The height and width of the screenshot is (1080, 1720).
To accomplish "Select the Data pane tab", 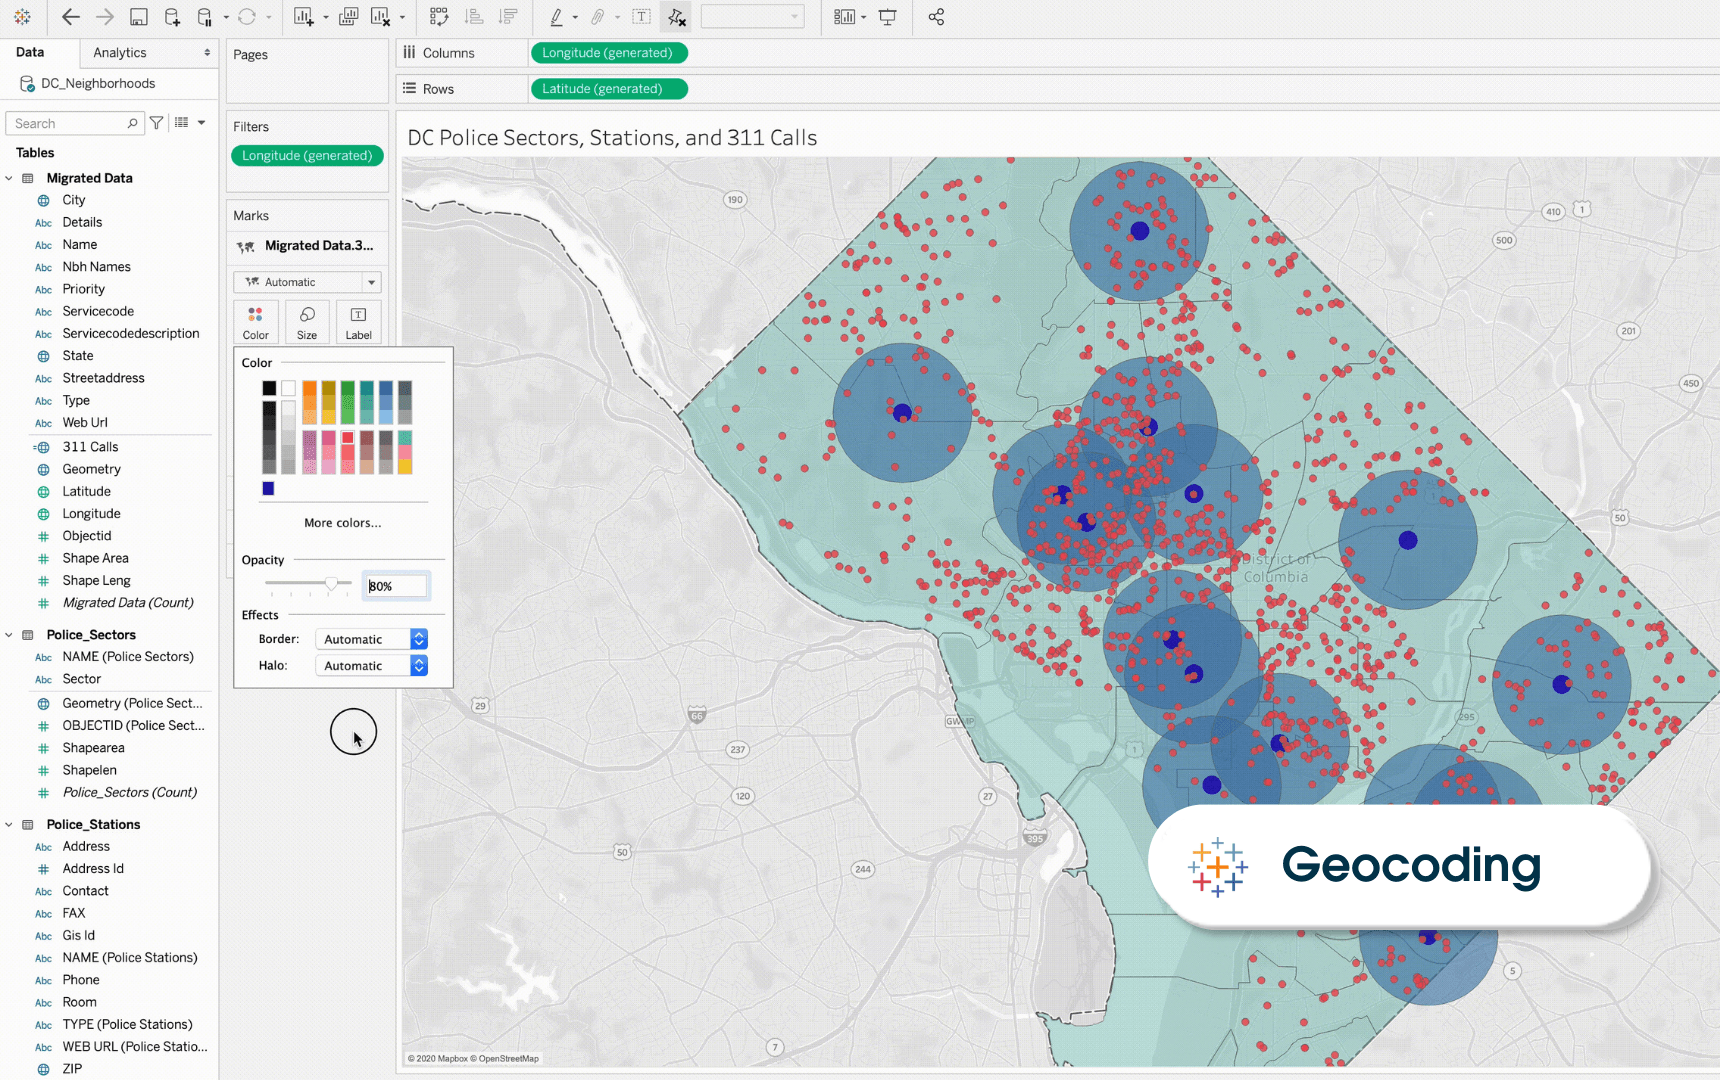I will click(30, 53).
